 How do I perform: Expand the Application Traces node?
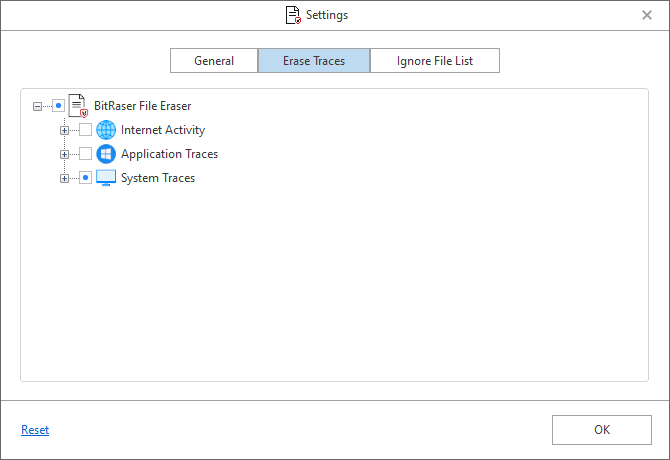(x=65, y=154)
